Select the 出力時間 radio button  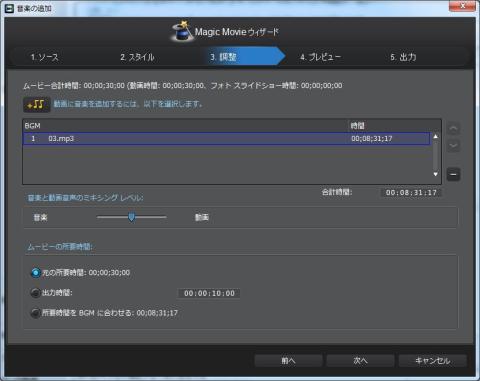35,293
